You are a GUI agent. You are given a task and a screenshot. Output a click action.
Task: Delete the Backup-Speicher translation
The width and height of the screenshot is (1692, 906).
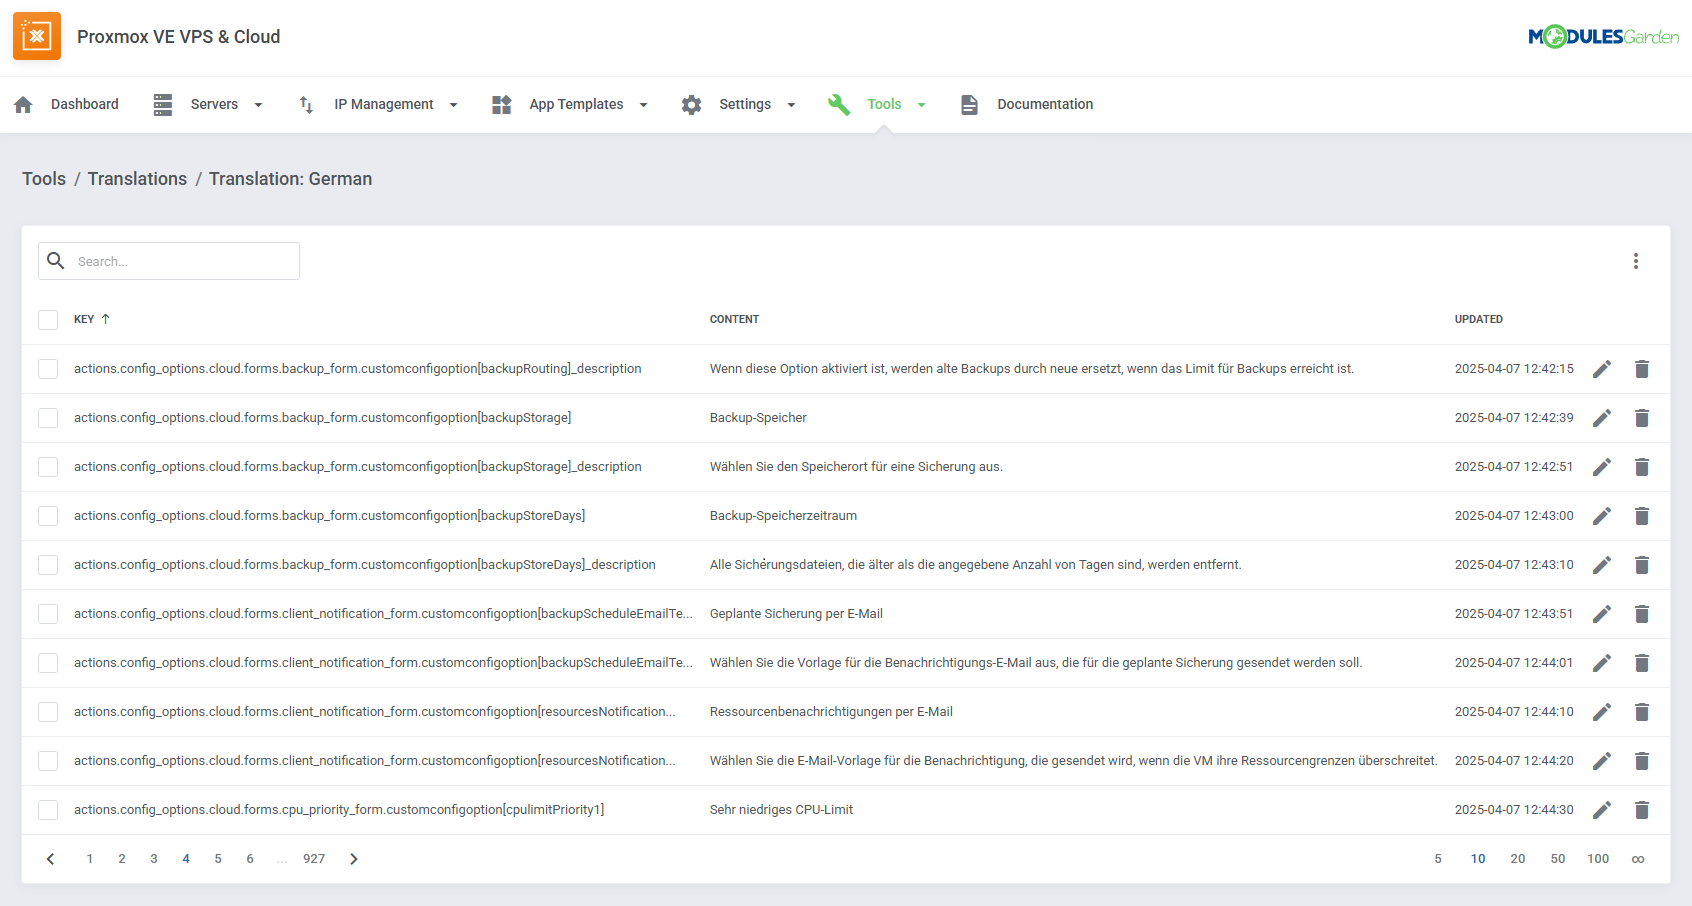tap(1642, 418)
